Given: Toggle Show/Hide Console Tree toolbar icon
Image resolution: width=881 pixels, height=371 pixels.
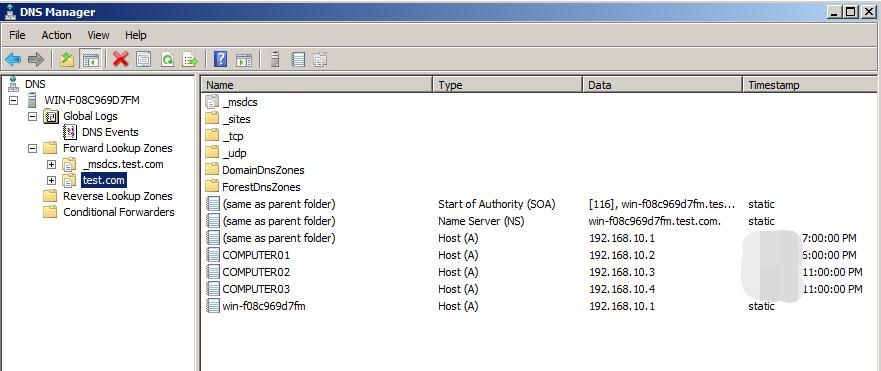Looking at the screenshot, I should point(90,59).
